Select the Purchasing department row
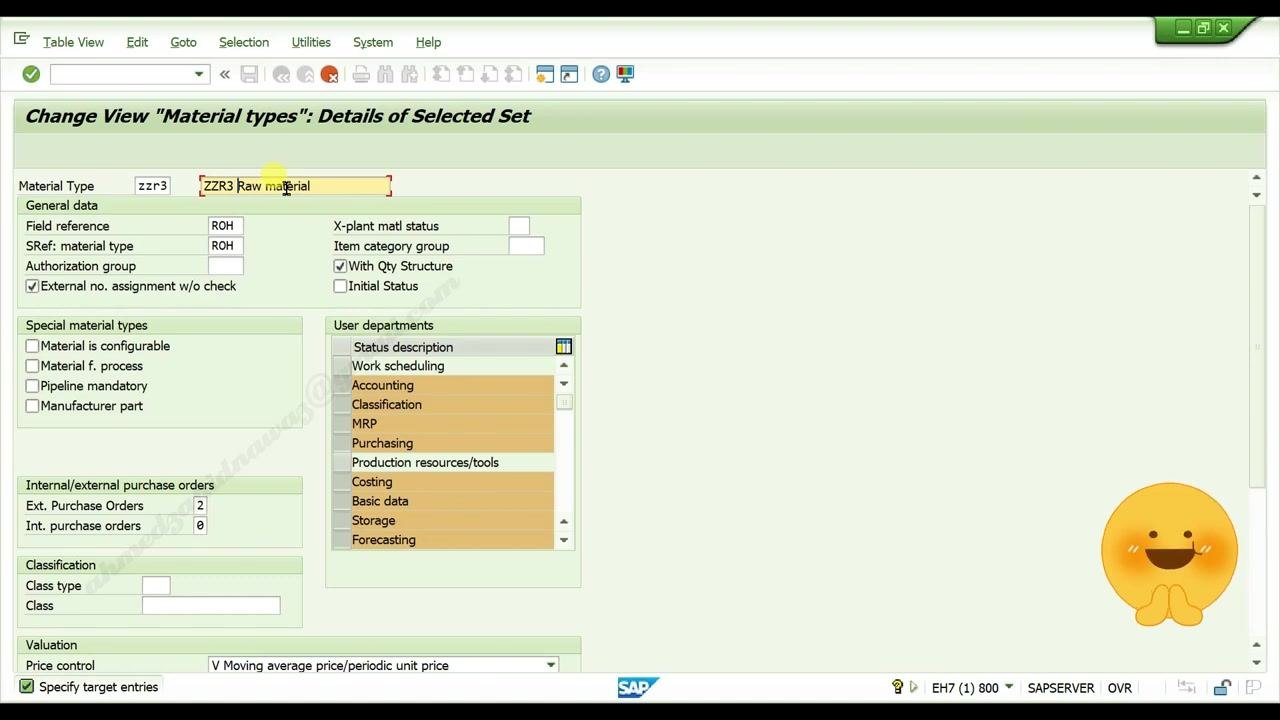The height and width of the screenshot is (720, 1280). (443, 443)
